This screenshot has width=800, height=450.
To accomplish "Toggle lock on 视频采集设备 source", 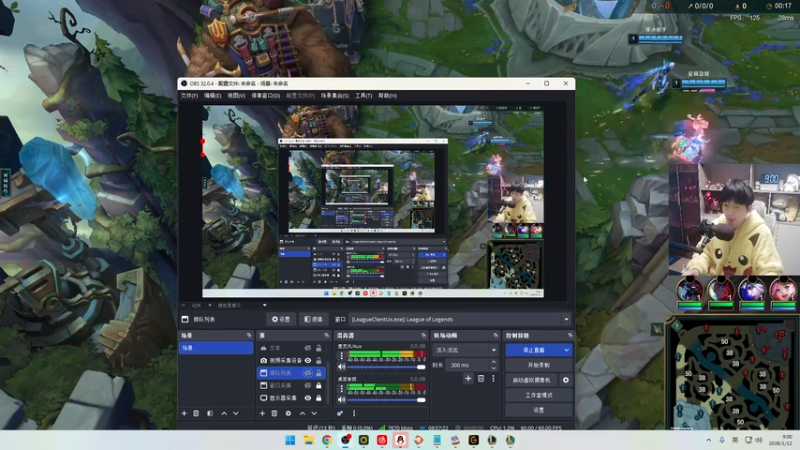I will [319, 360].
